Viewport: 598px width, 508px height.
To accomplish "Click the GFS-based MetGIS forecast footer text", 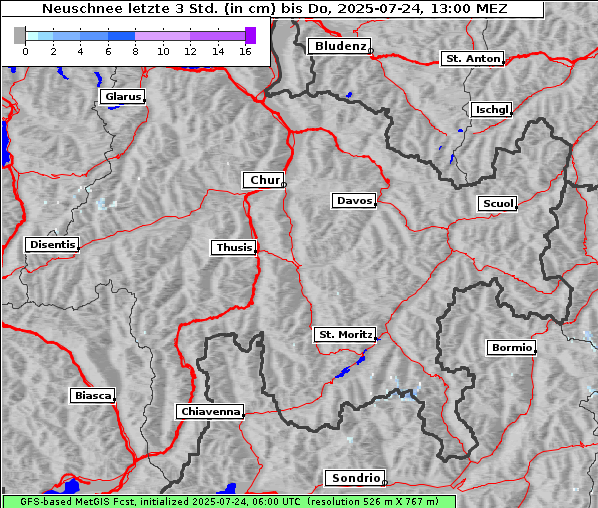I will [x=229, y=502].
